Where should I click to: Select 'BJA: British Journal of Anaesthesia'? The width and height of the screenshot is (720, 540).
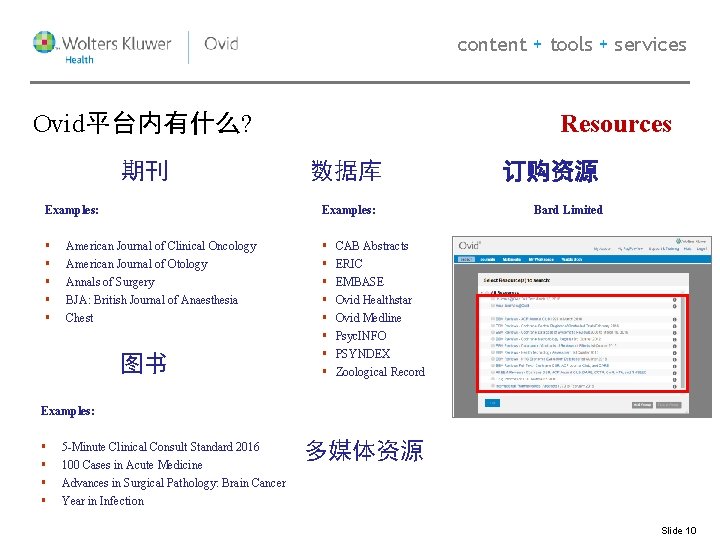pos(152,300)
